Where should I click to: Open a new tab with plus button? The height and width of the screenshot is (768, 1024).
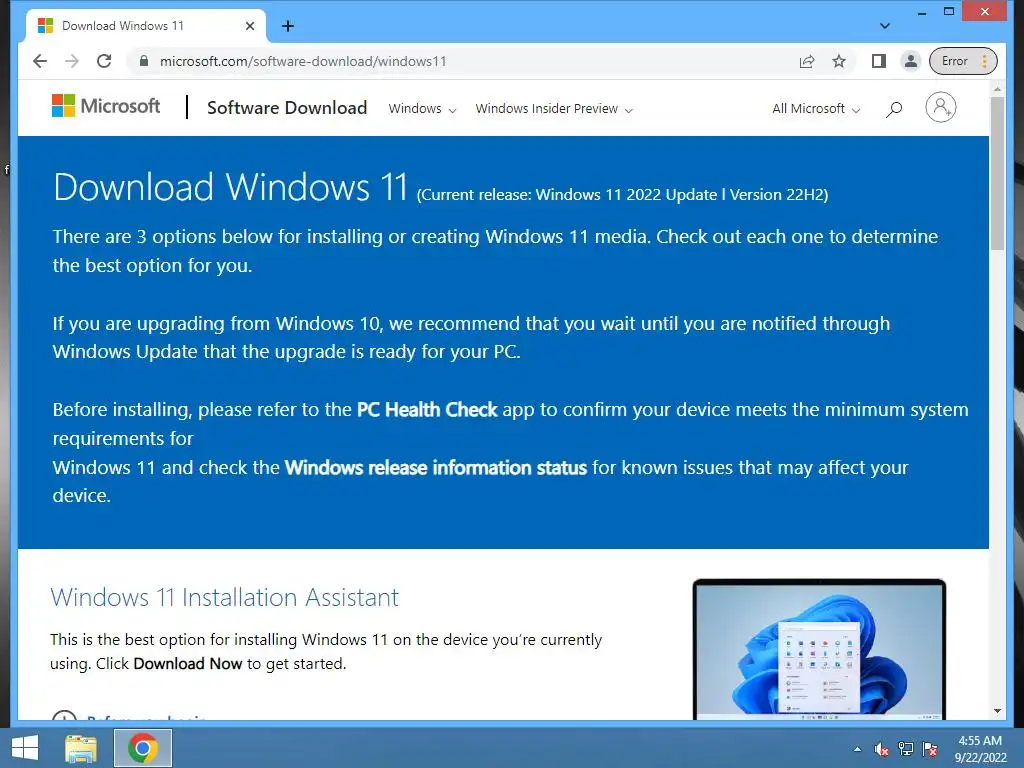288,26
